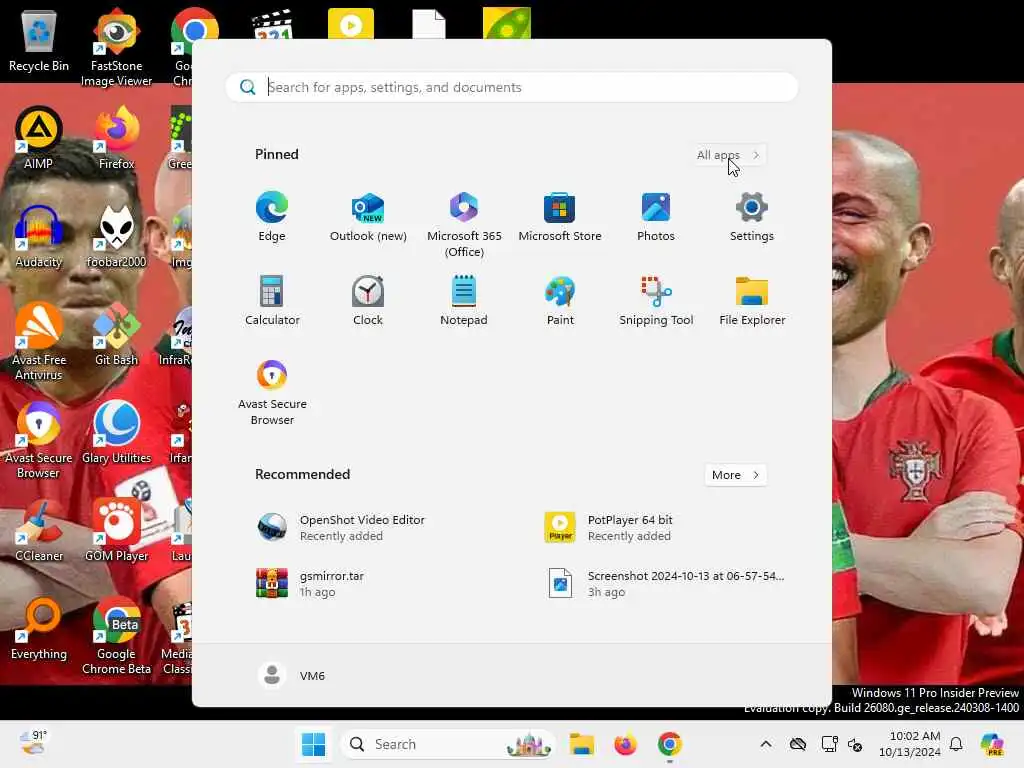The height and width of the screenshot is (768, 1024).
Task: Select CCleaner desktop shortcut
Action: (39, 530)
